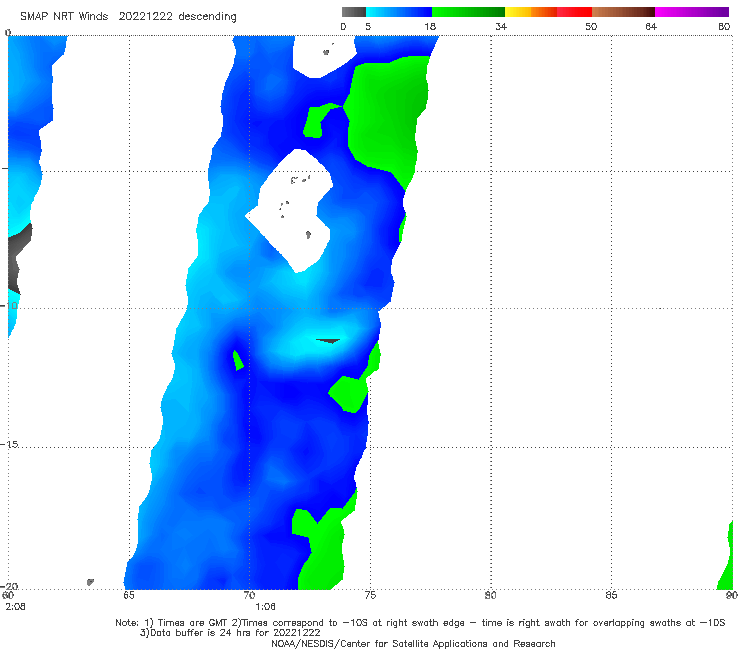Click the longitude axis label '70'
The image size is (740, 650).
pos(249,595)
